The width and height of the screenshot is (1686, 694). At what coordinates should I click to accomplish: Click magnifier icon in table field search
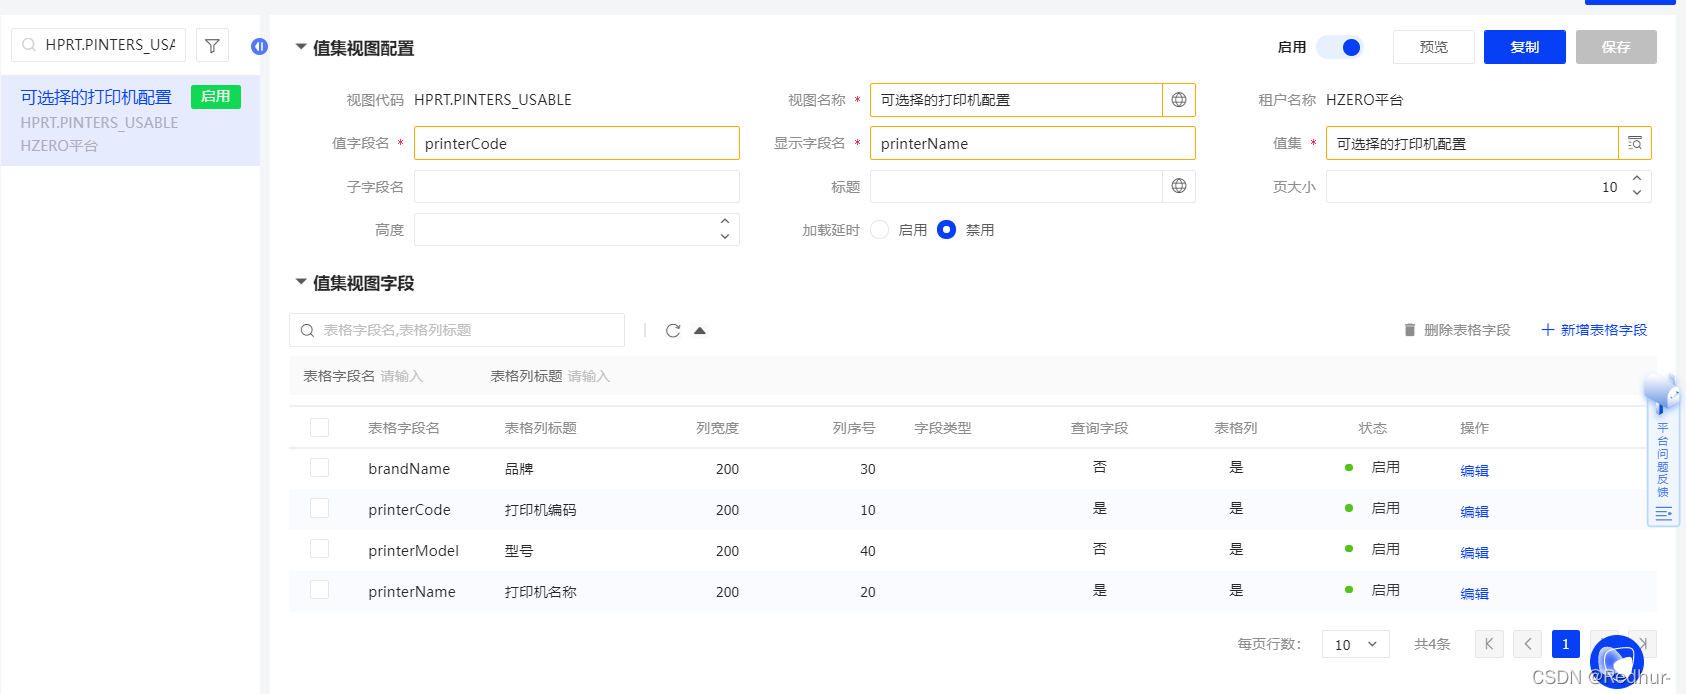pyautogui.click(x=307, y=331)
